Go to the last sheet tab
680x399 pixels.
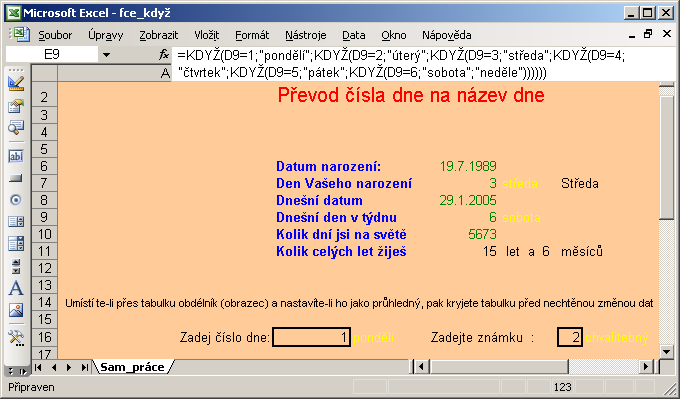pos(85,367)
